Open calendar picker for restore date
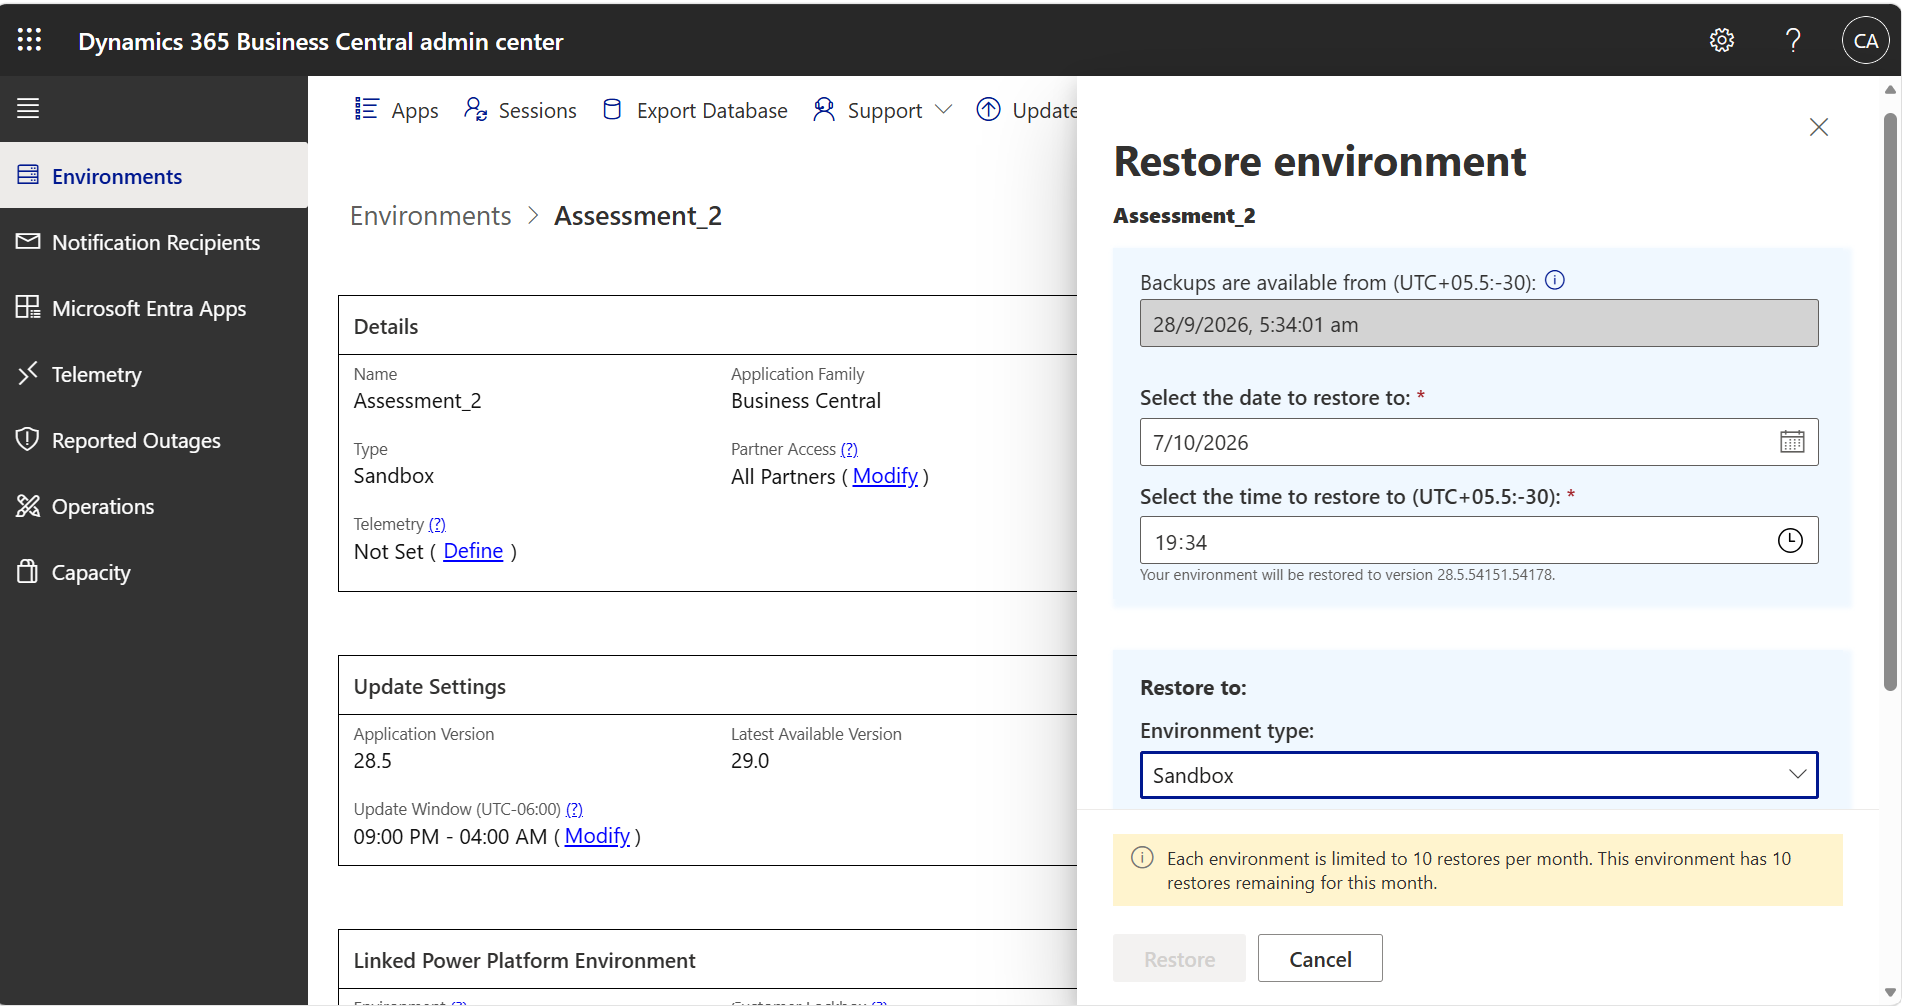Viewport: 1906px width, 1006px height. pyautogui.click(x=1792, y=442)
